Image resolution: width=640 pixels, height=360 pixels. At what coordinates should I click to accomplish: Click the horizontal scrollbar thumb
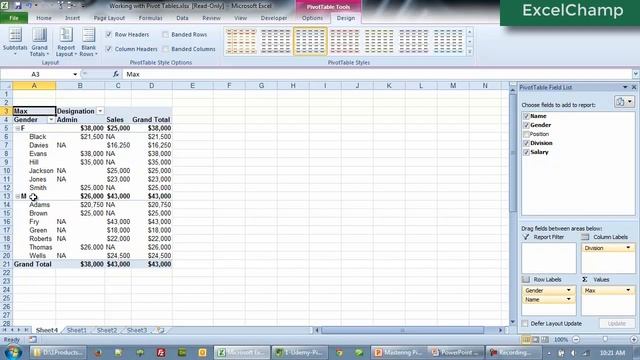click(x=402, y=330)
